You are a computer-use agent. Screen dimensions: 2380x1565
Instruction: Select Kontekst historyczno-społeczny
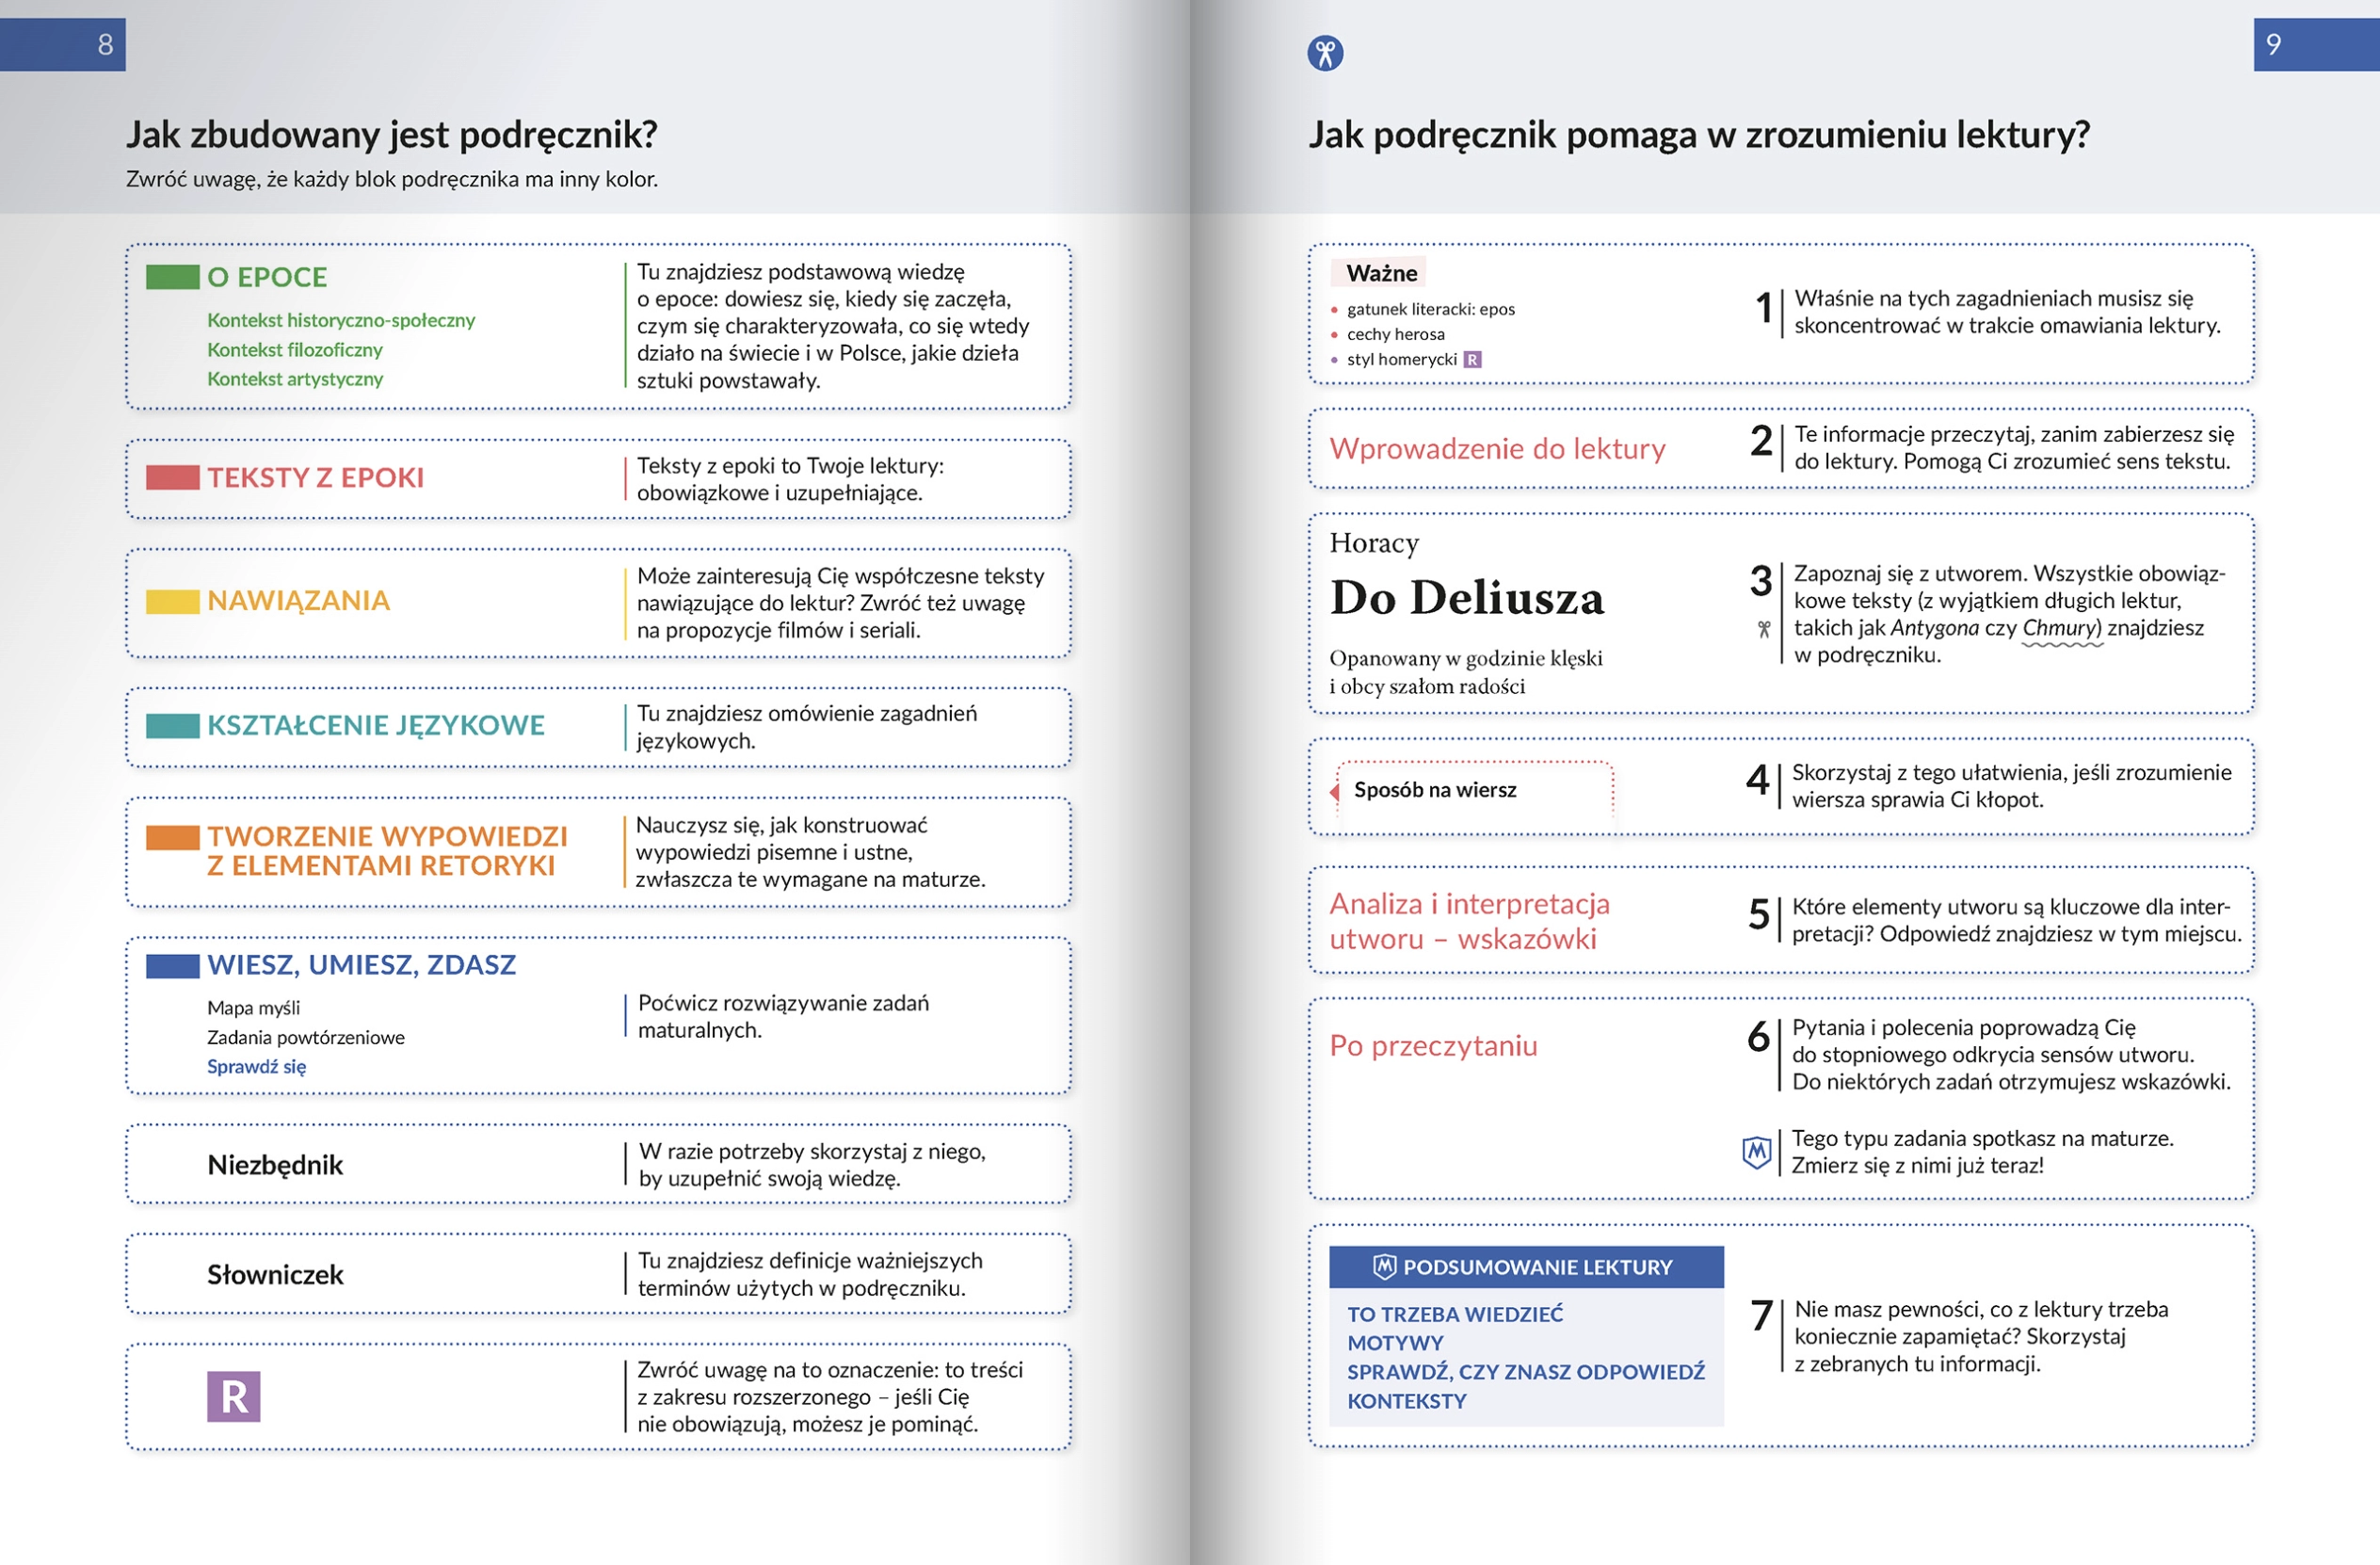click(341, 320)
